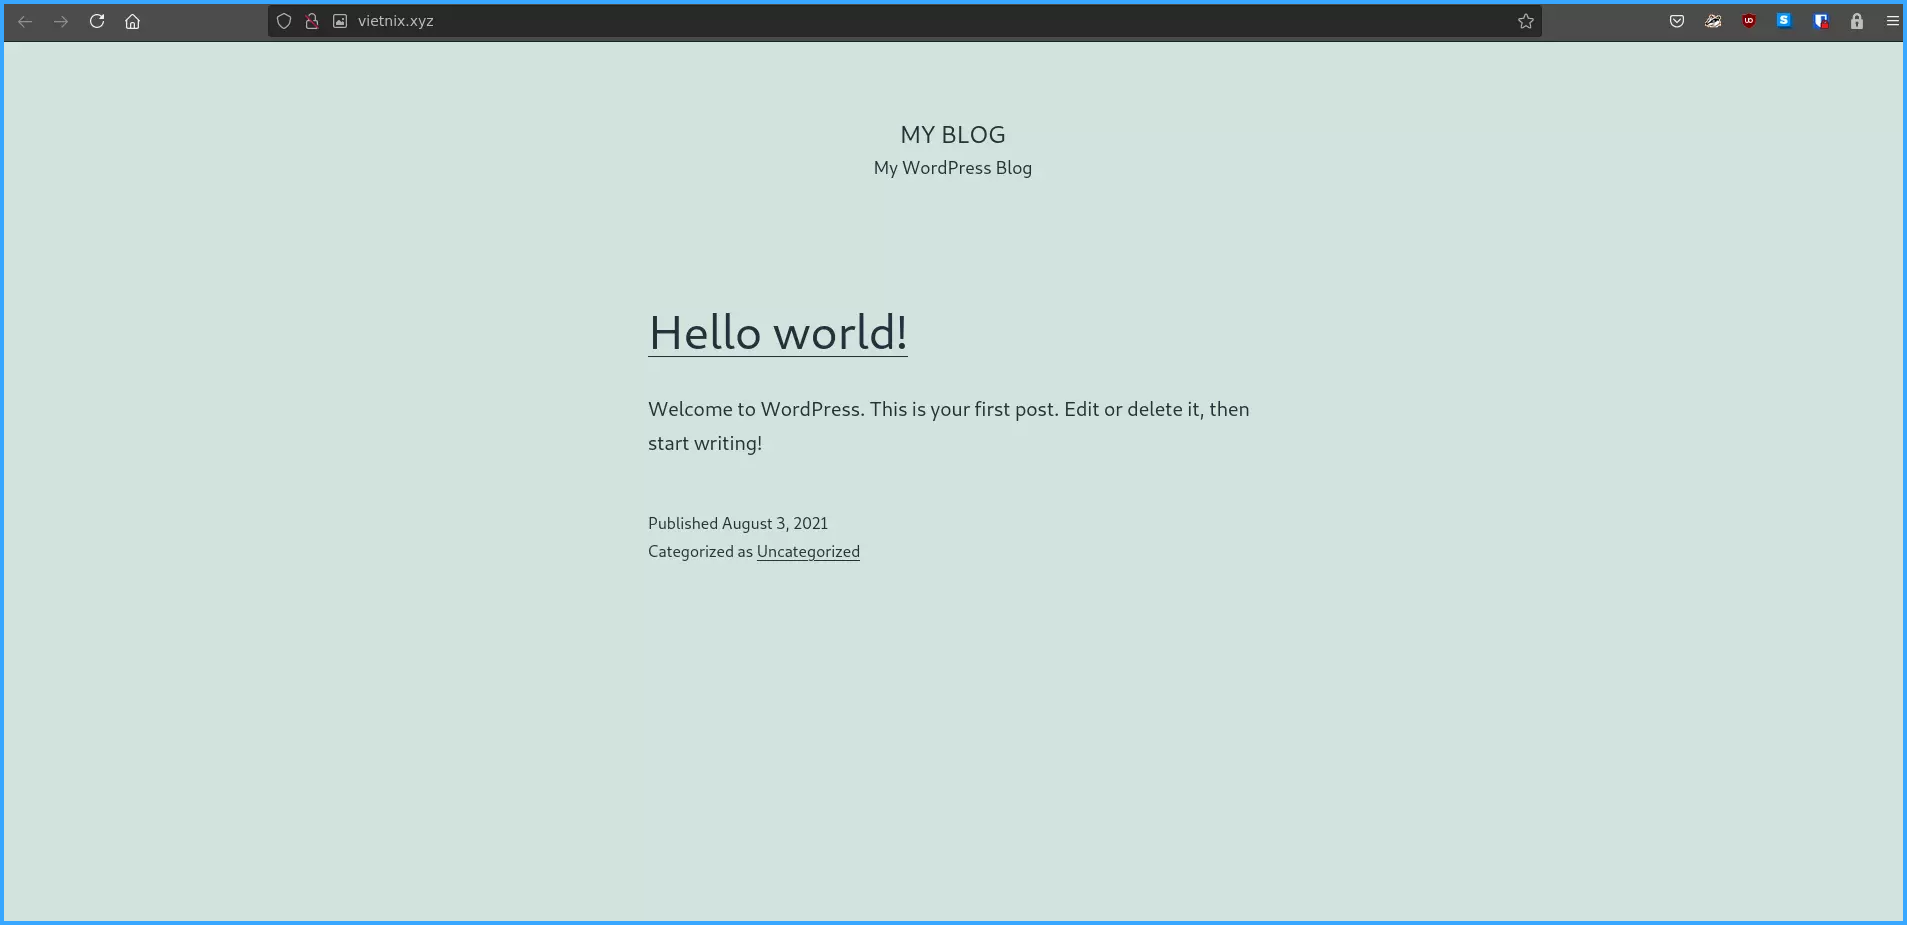This screenshot has width=1907, height=925.
Task: Show the insecure connection padlock info
Action: tap(312, 21)
